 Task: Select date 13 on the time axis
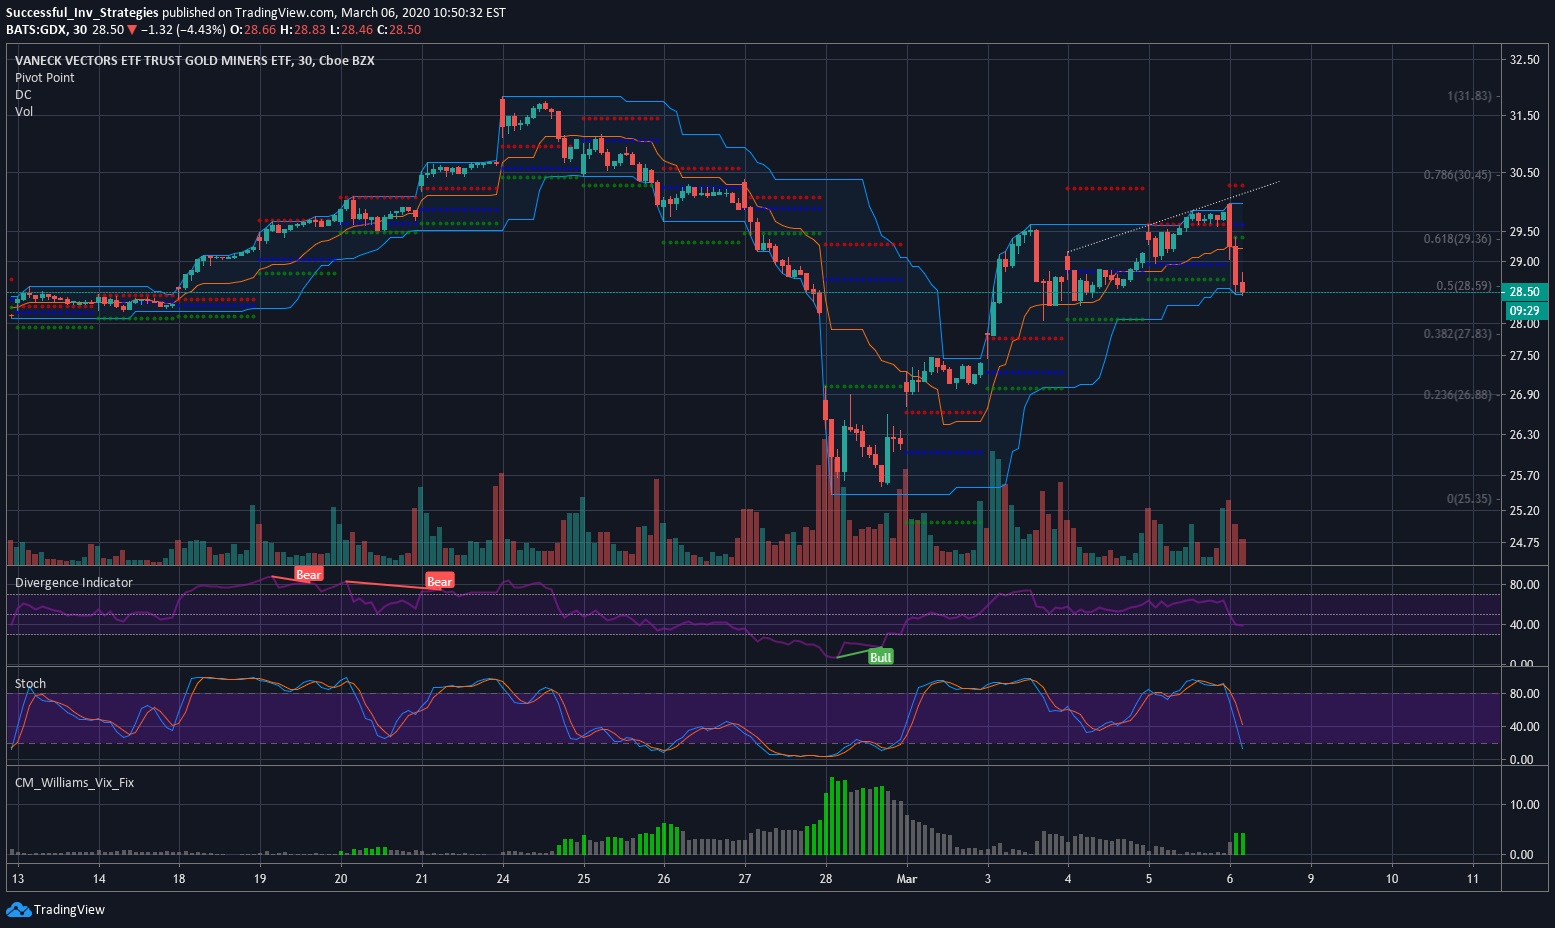[17, 879]
